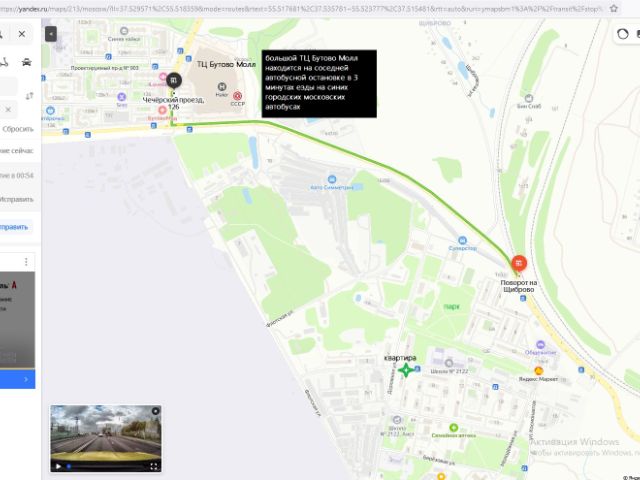Image resolution: width=640 pixels, height=480 pixels.
Task: Bookmark the page with the star icon
Action: 613,8
